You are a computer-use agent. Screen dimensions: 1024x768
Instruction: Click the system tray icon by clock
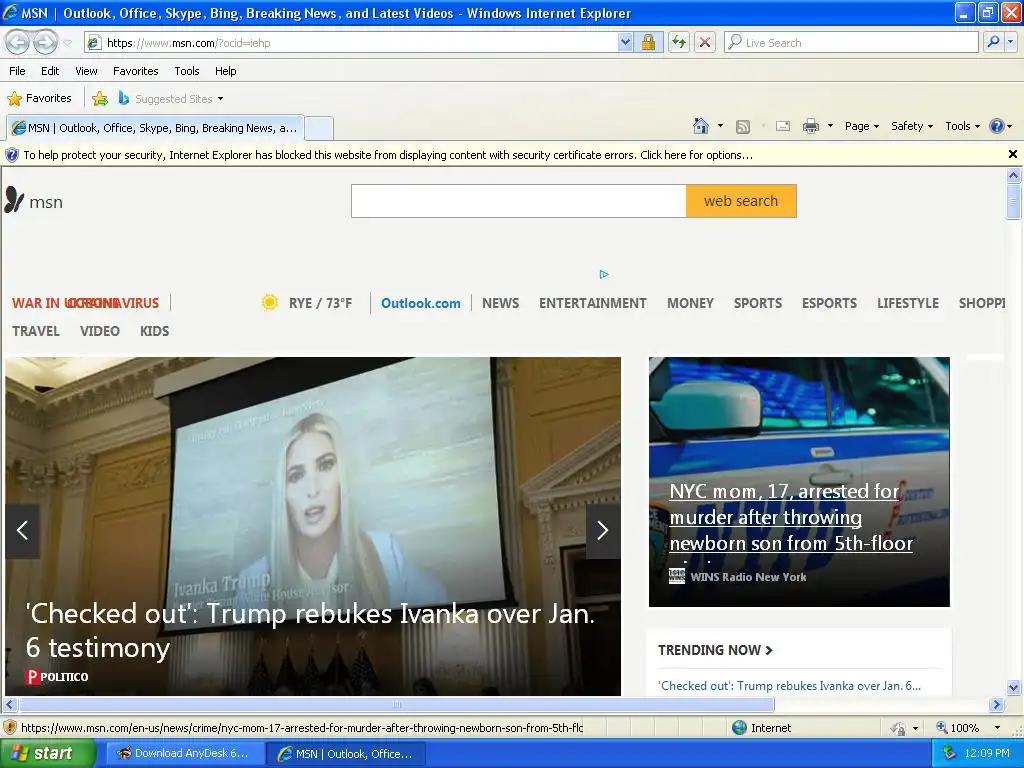pos(949,753)
